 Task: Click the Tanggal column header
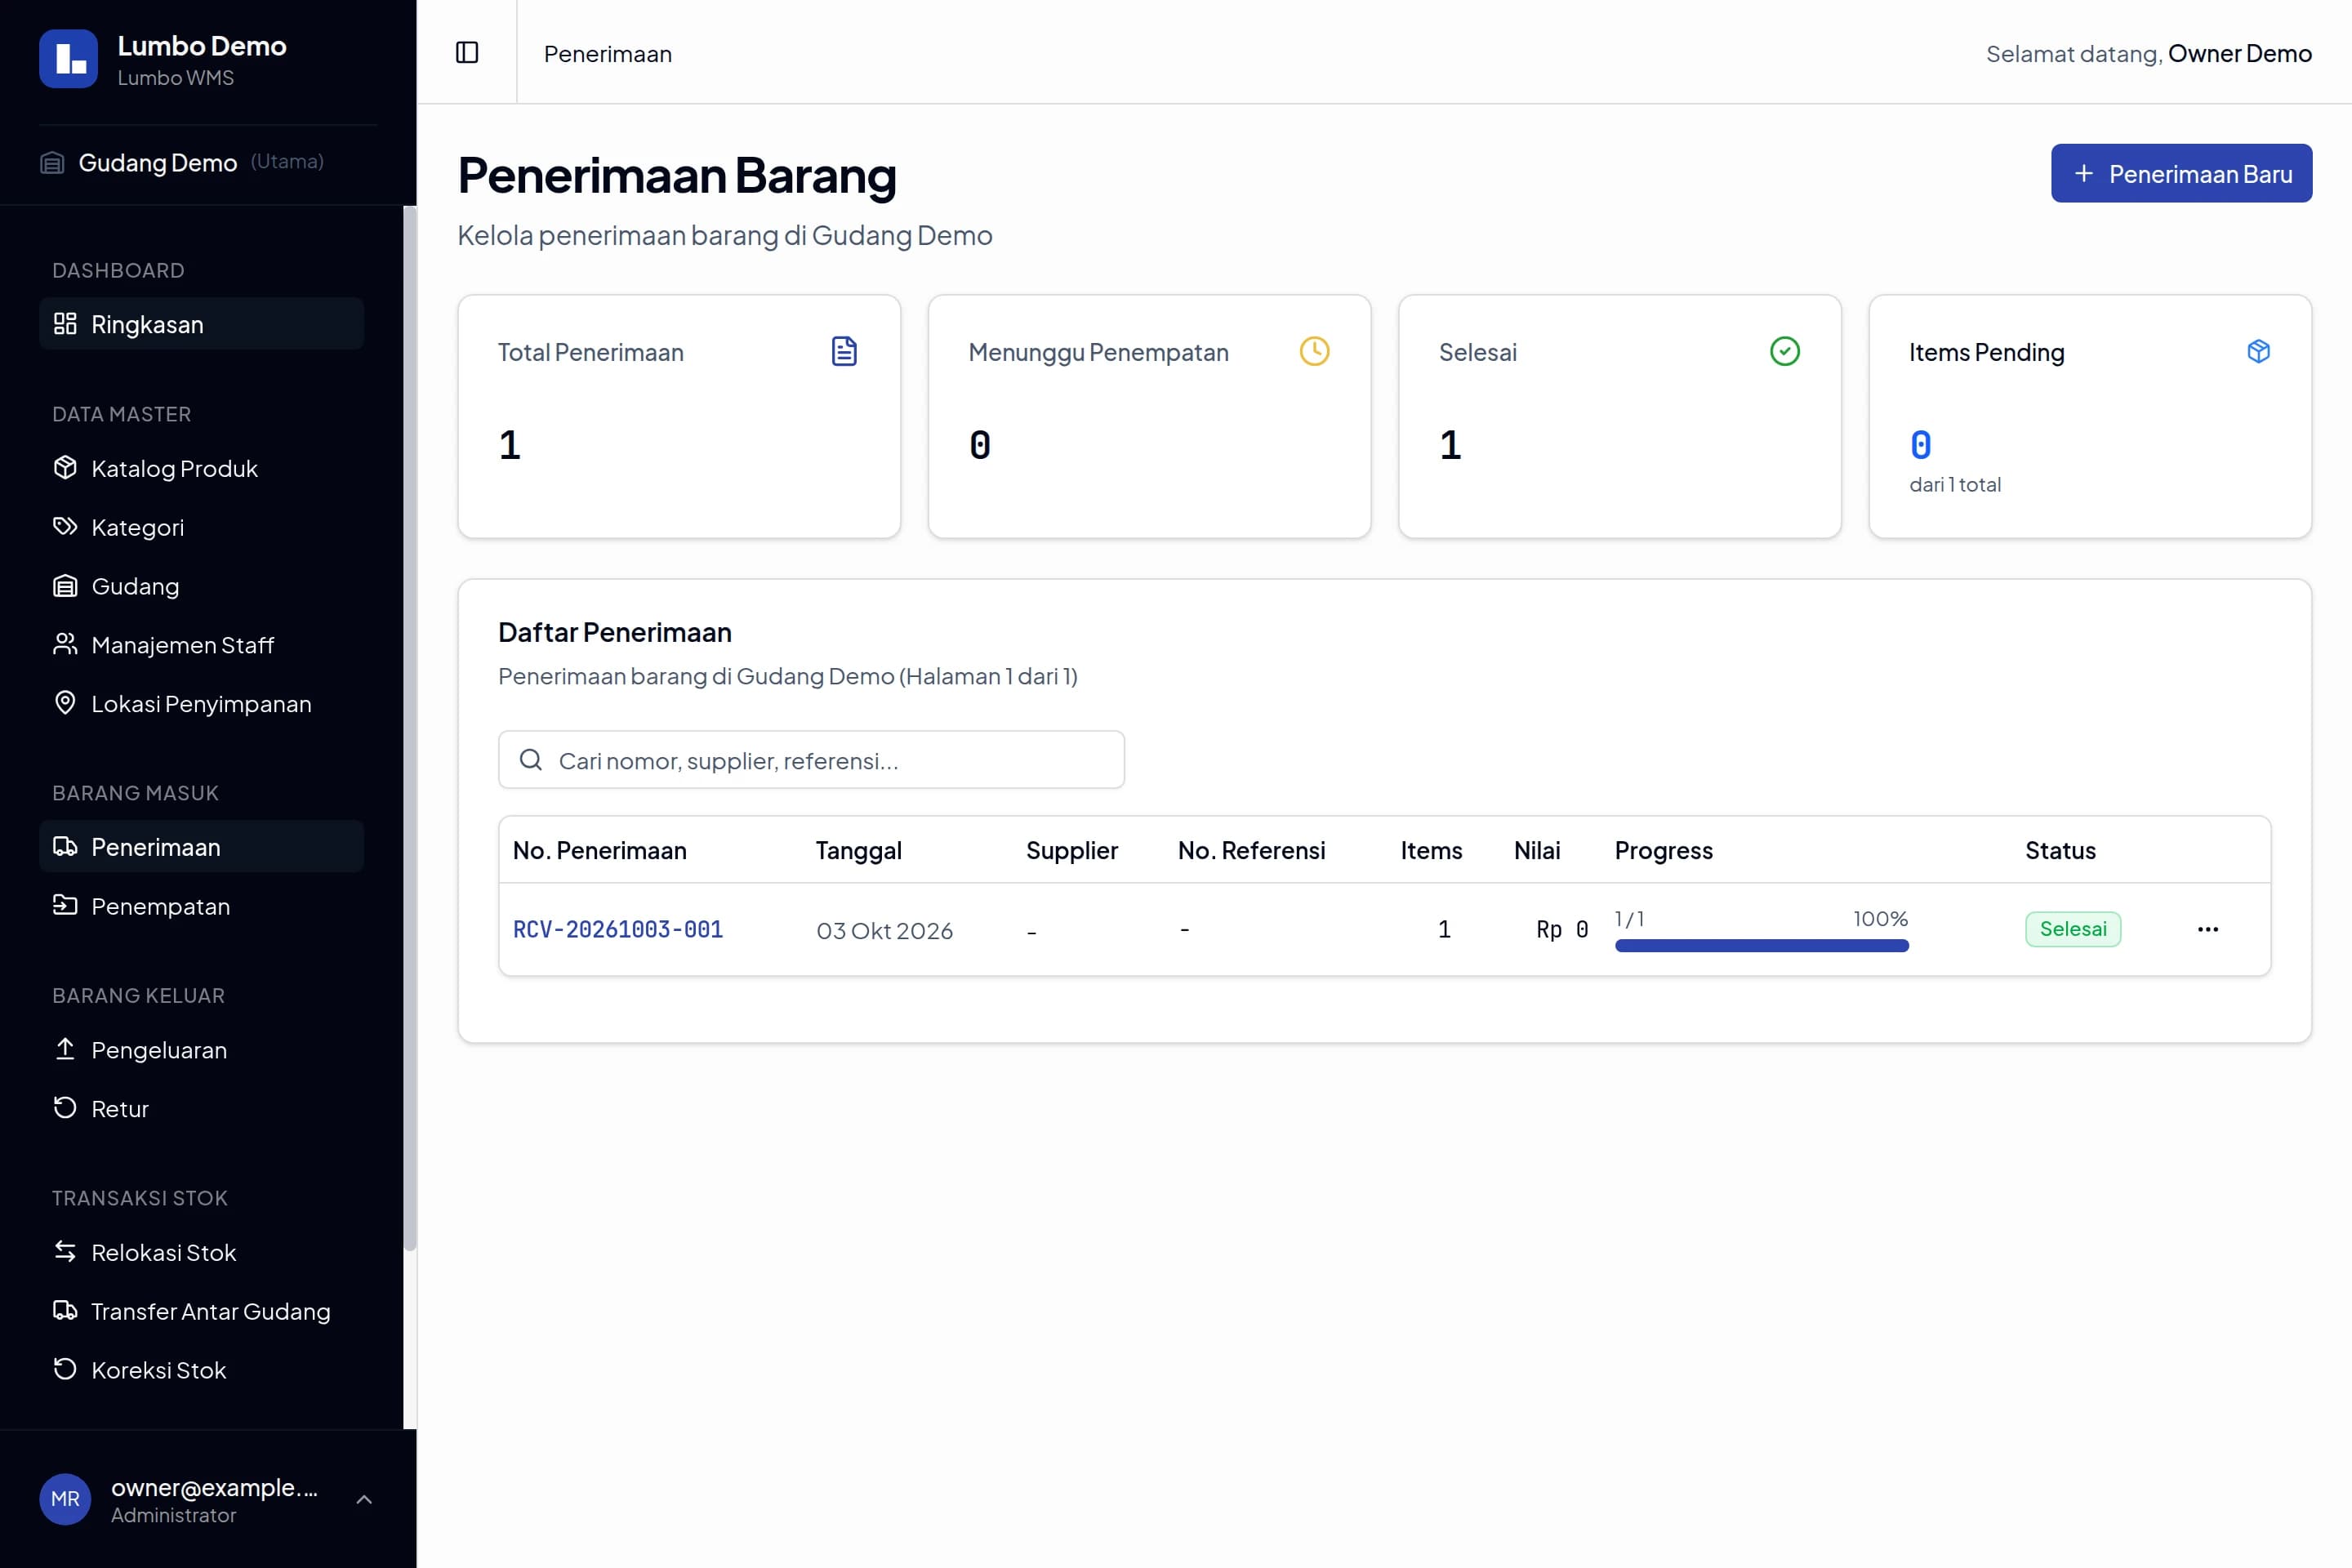coord(858,850)
